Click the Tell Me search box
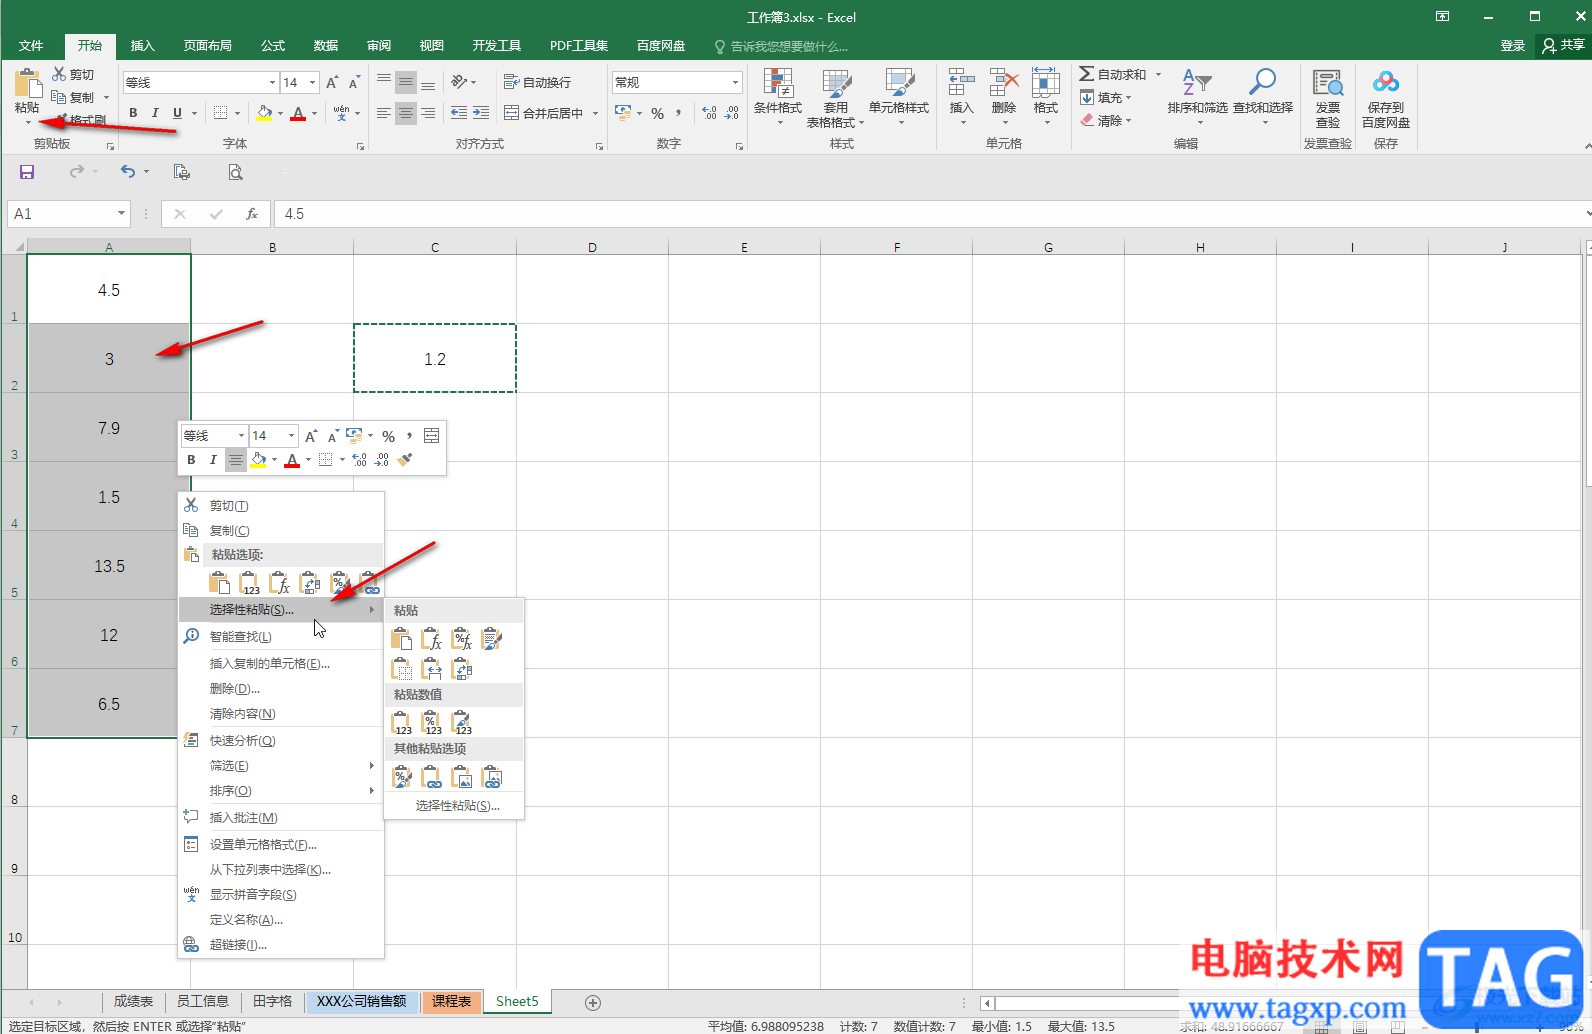This screenshot has width=1592, height=1034. (x=781, y=46)
